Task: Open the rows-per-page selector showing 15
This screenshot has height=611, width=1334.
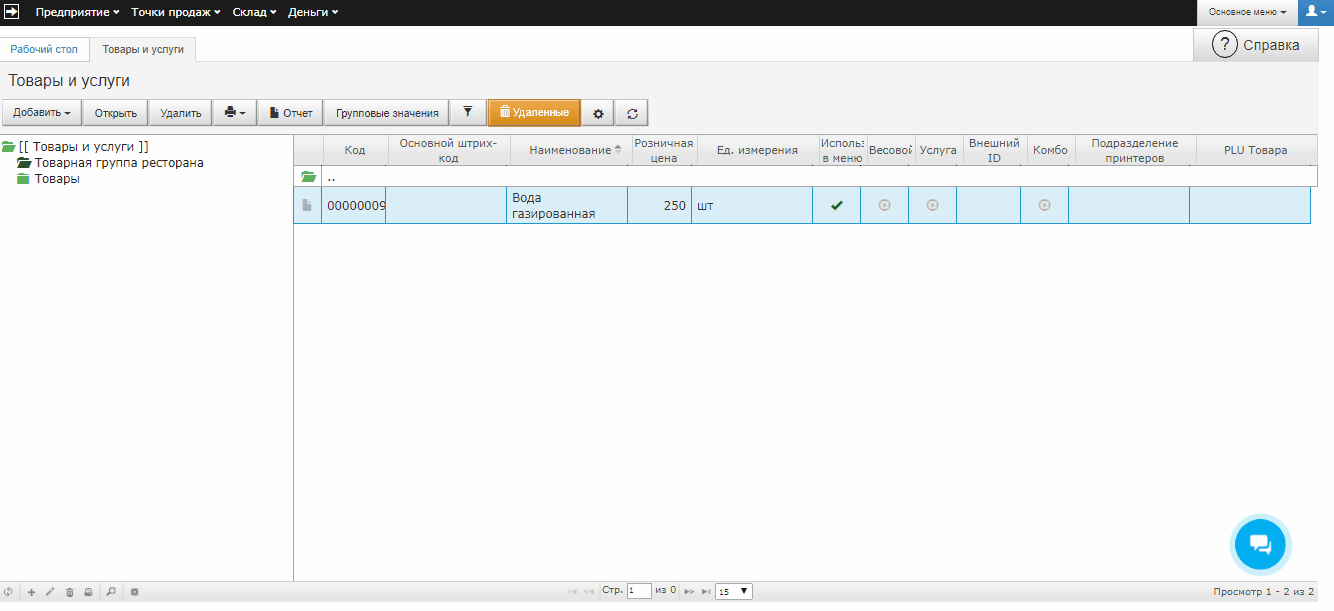Action: pos(733,592)
